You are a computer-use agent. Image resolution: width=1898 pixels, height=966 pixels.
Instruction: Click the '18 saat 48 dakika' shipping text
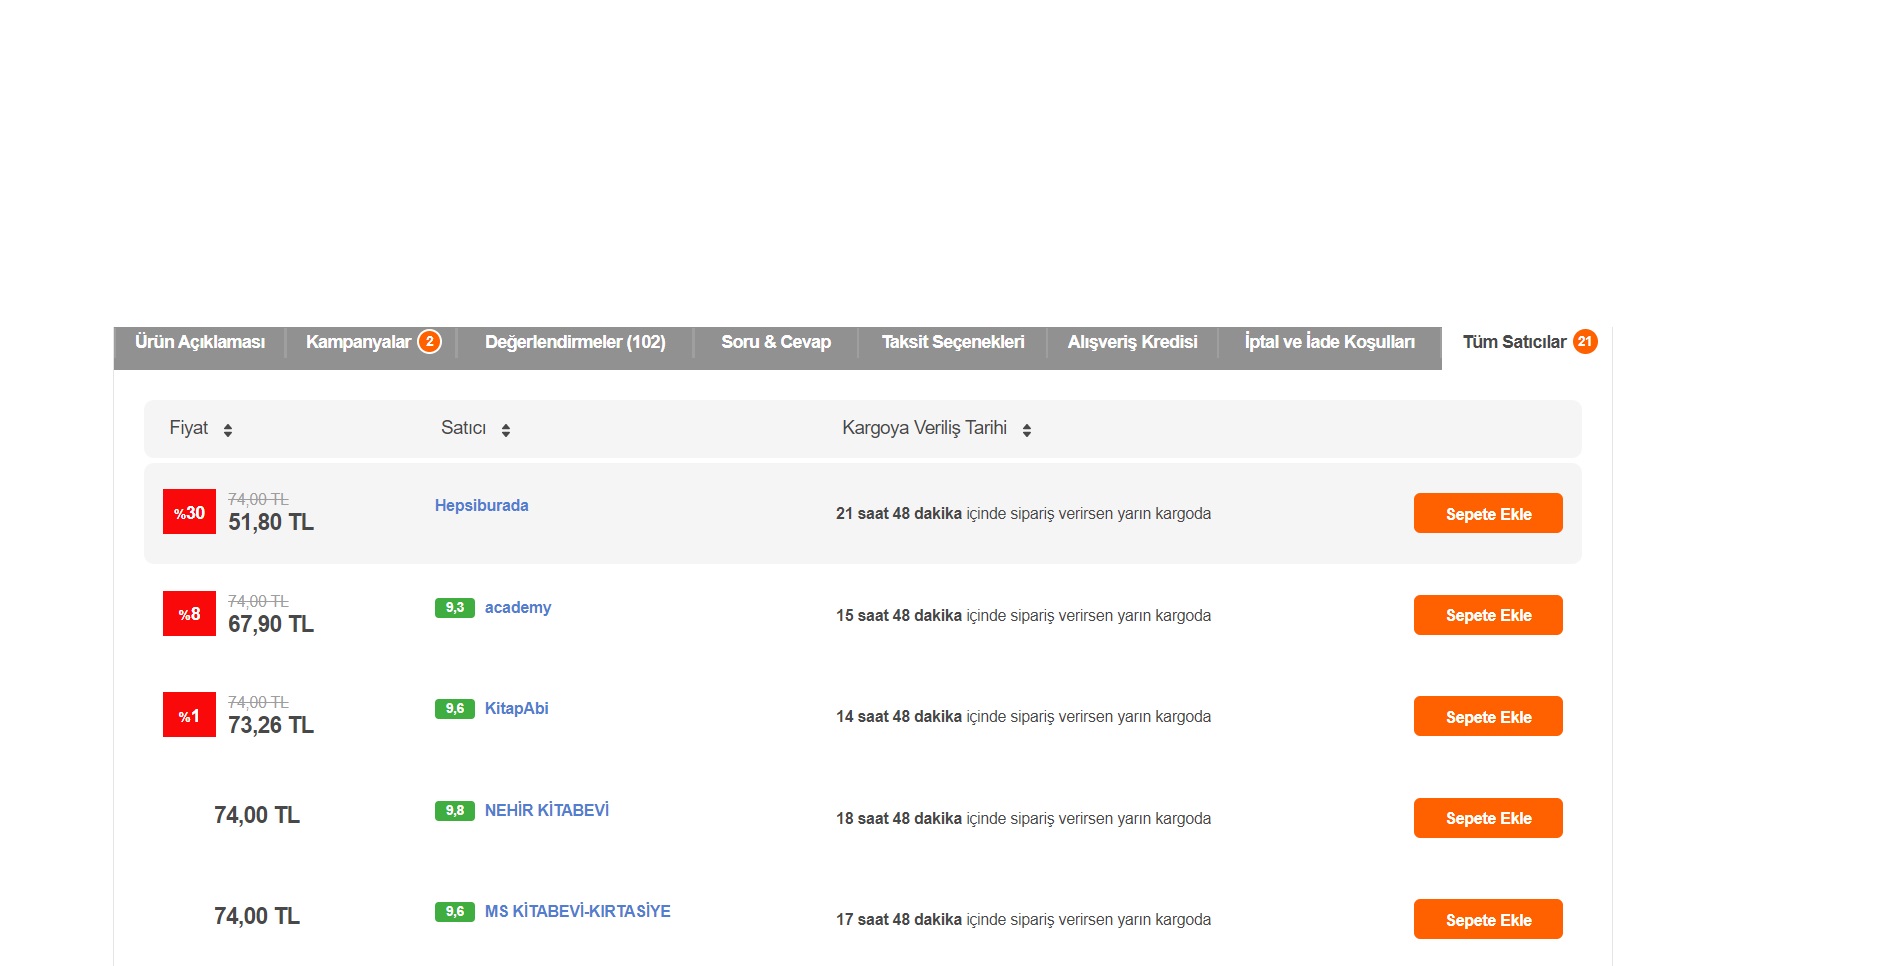pos(899,819)
